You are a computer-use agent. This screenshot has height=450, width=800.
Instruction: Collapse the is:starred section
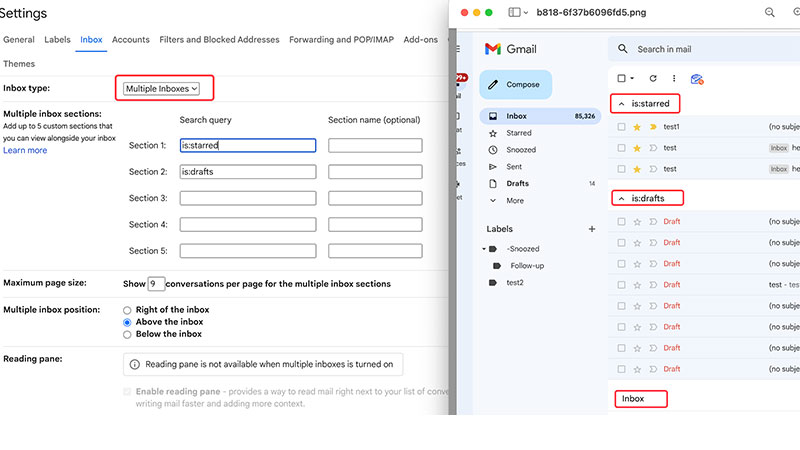tap(621, 104)
